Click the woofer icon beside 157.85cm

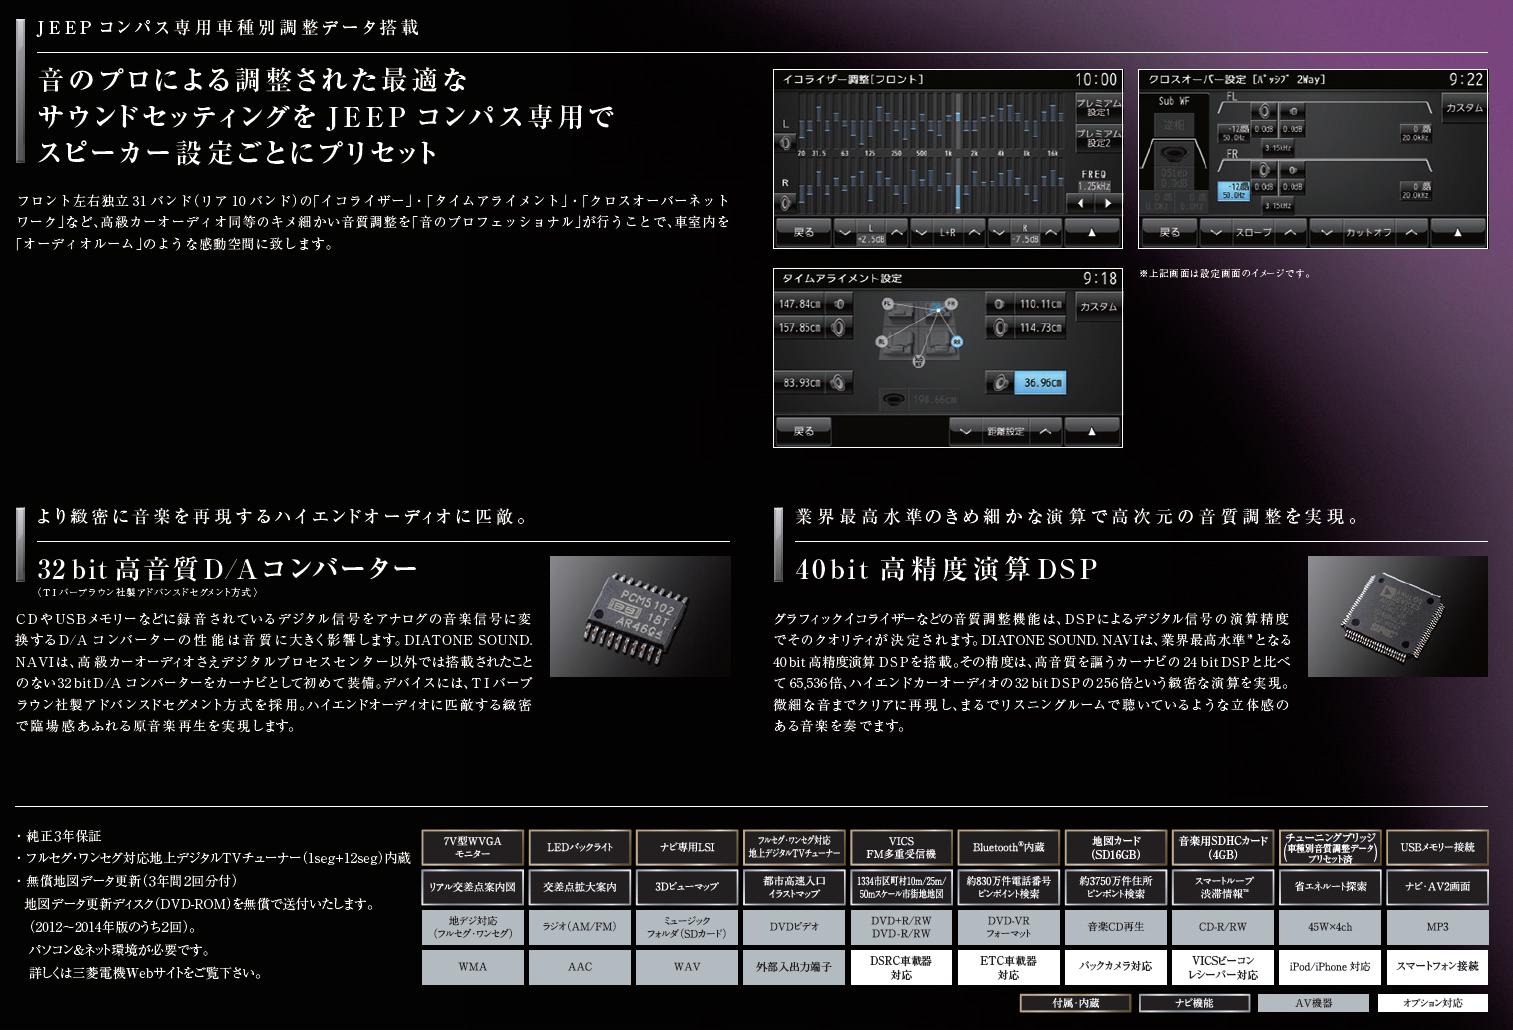[840, 328]
